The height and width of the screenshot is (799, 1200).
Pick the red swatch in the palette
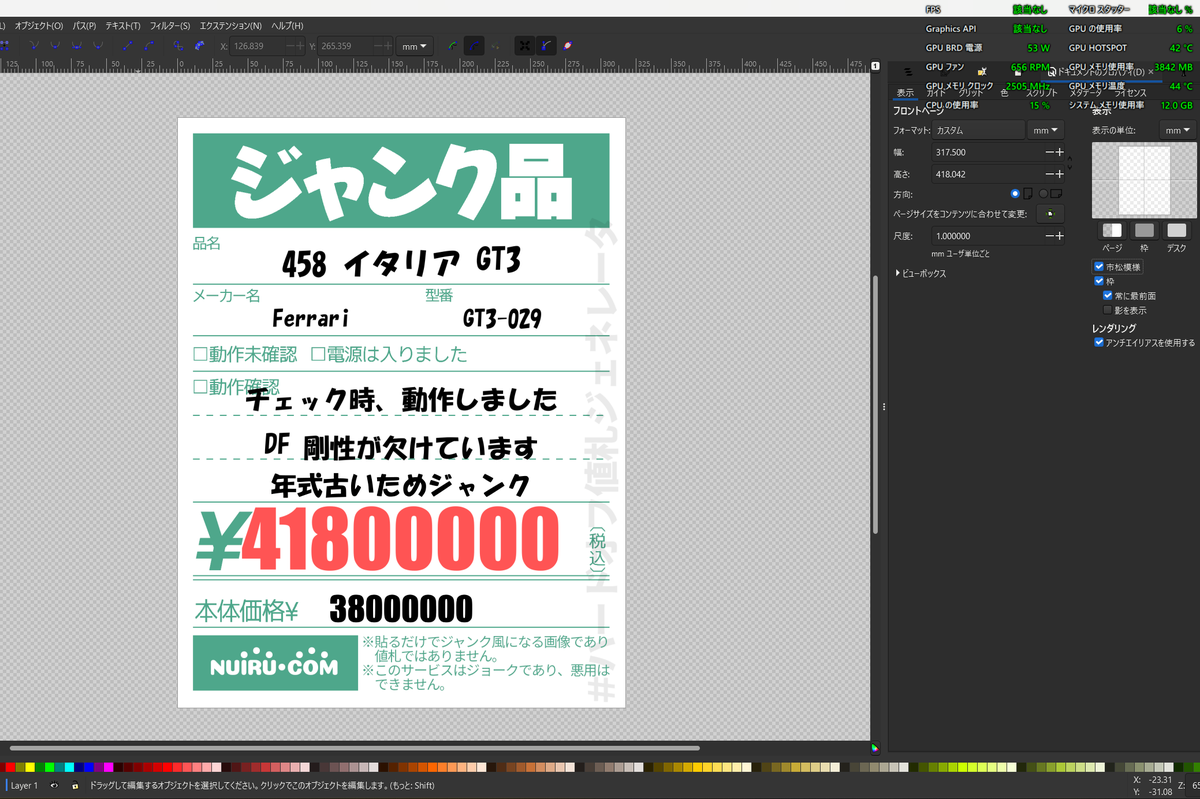point(10,767)
